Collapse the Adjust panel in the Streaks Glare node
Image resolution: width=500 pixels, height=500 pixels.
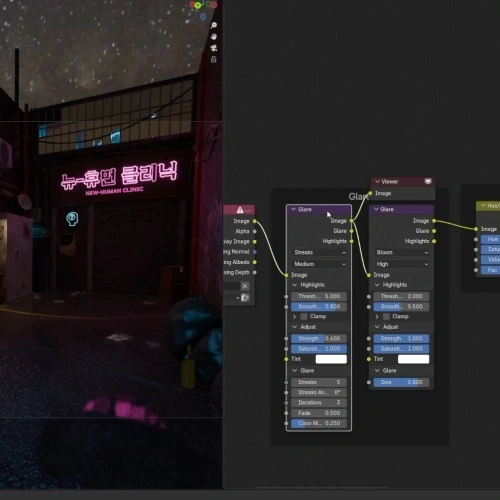coord(295,327)
